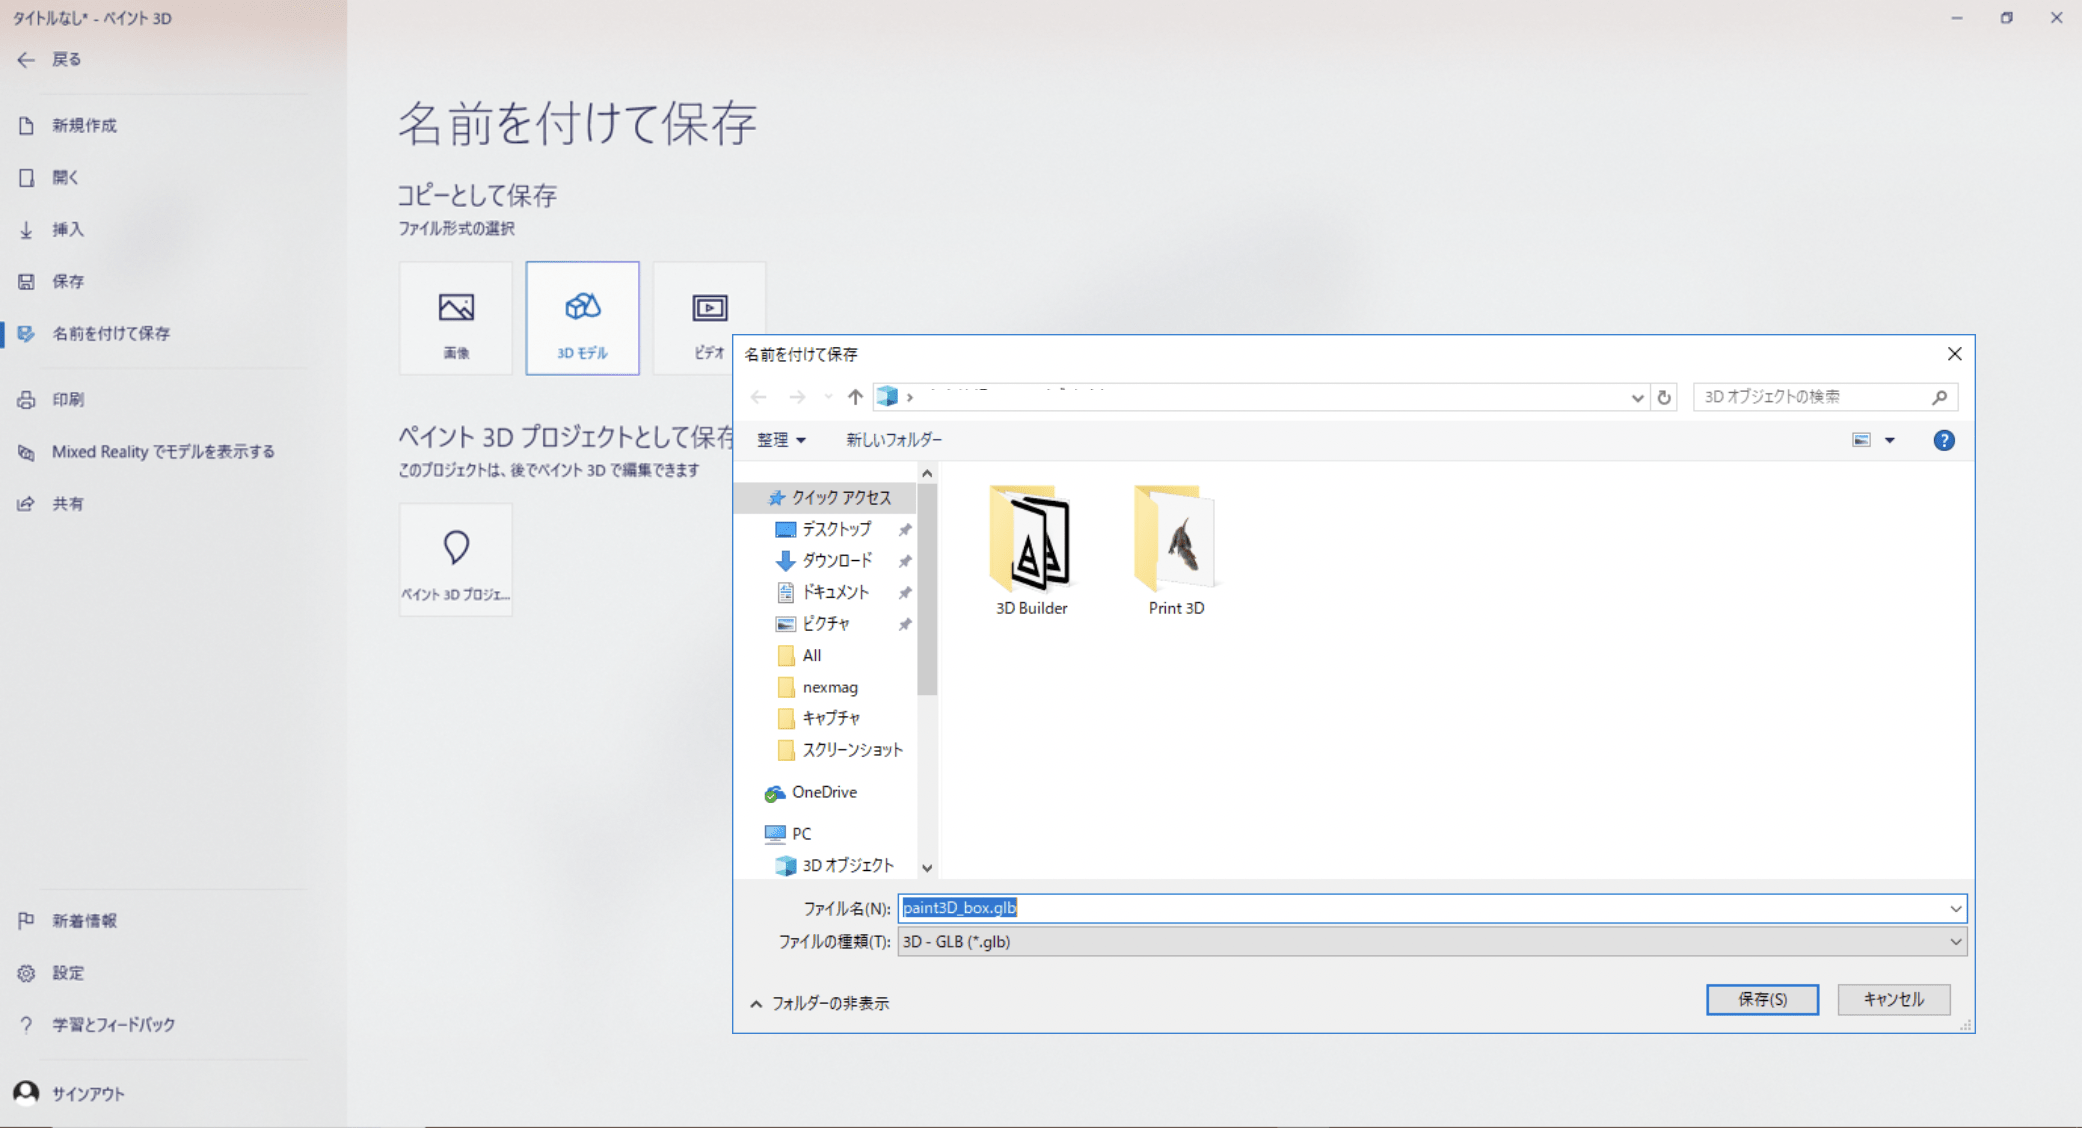Refresh the folder view
Screen dimensions: 2082x1130
click(x=1664, y=397)
